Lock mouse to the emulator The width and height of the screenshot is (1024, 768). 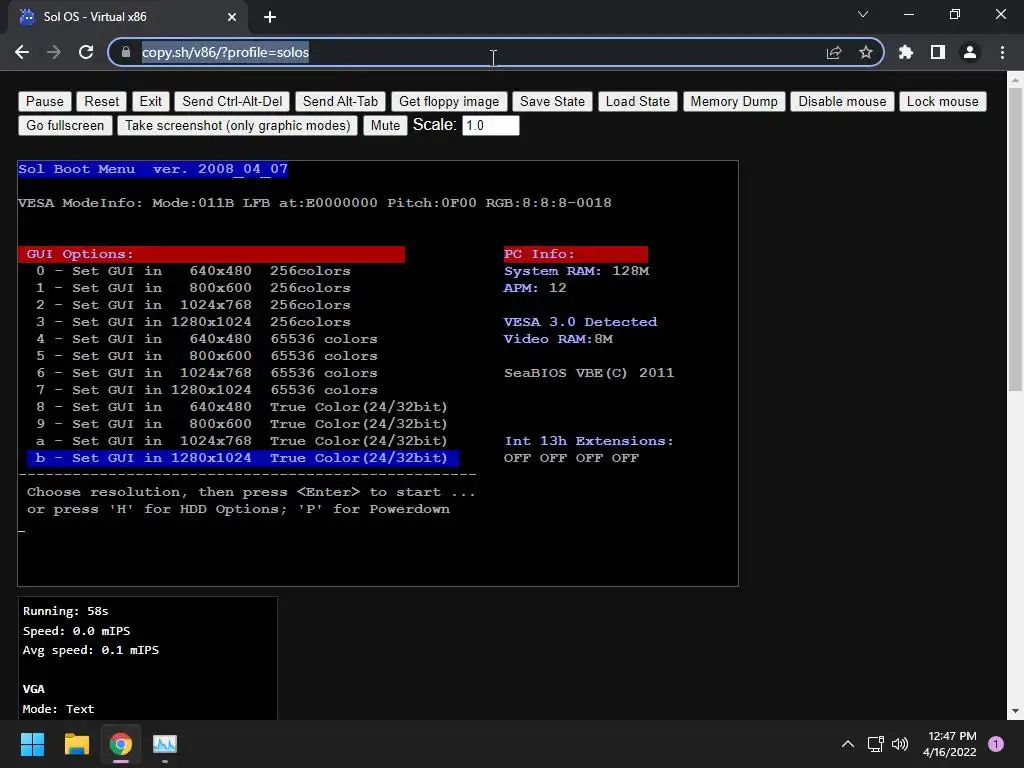pos(942,101)
